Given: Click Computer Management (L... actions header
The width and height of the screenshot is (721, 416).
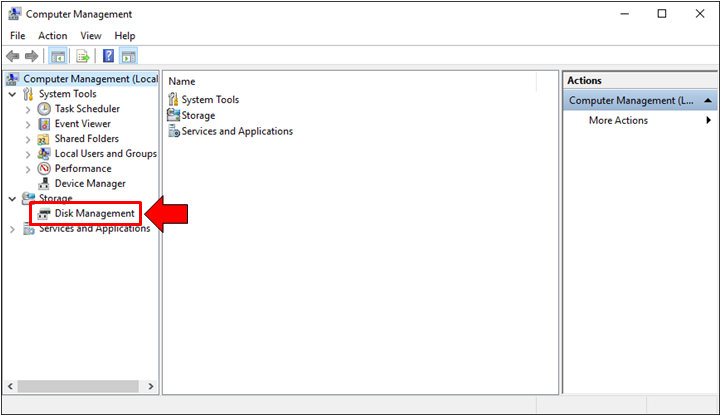Looking at the screenshot, I should pos(631,101).
